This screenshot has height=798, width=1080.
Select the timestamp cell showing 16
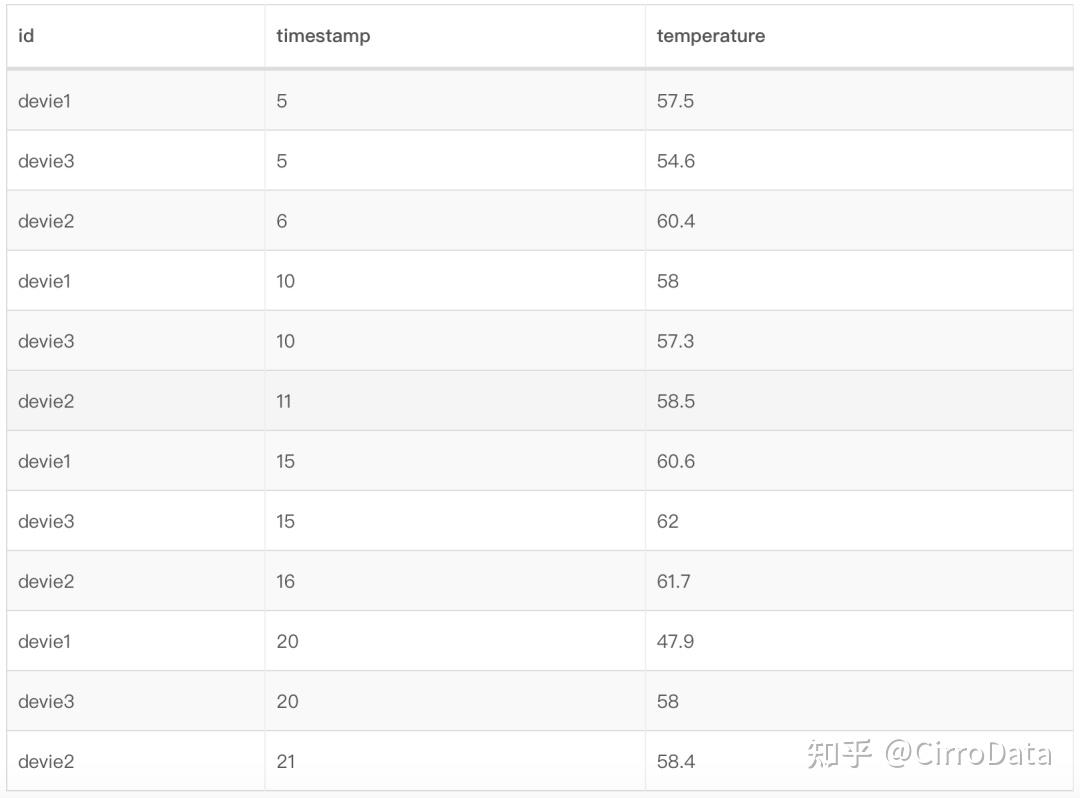pyautogui.click(x=285, y=581)
